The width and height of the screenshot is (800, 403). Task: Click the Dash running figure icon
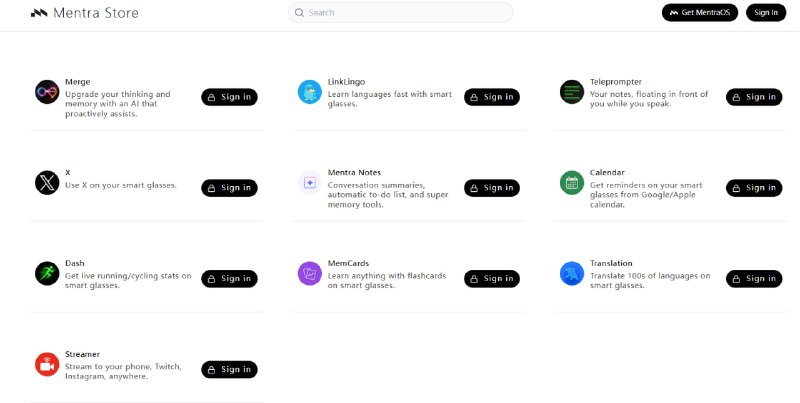(x=47, y=273)
